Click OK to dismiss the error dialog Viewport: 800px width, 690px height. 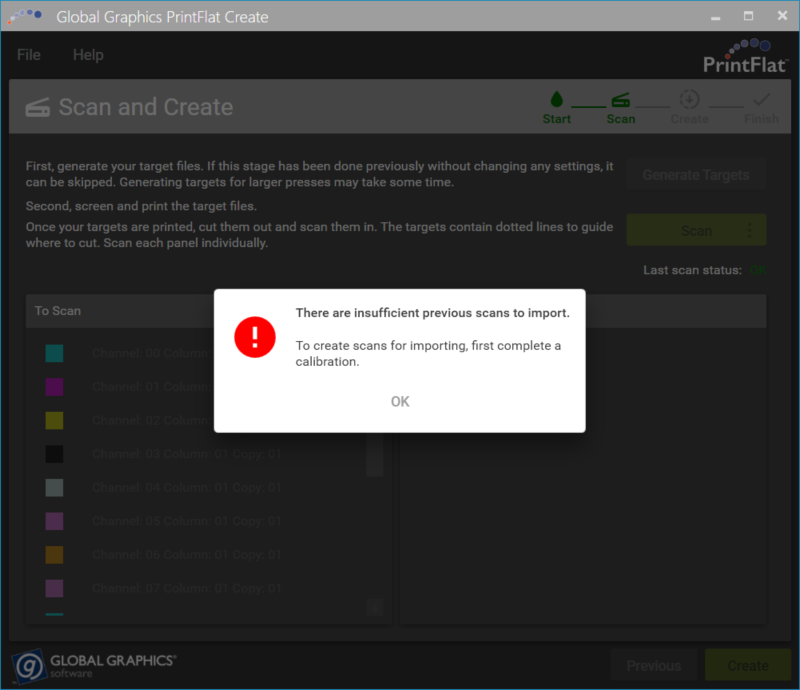pos(400,401)
